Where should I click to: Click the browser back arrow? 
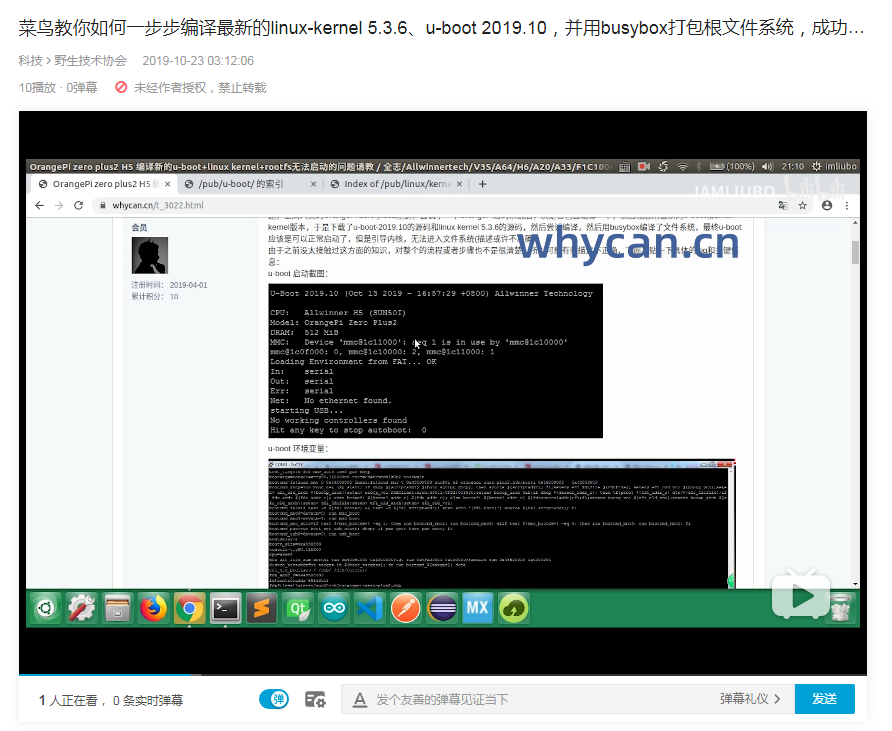tap(39, 205)
